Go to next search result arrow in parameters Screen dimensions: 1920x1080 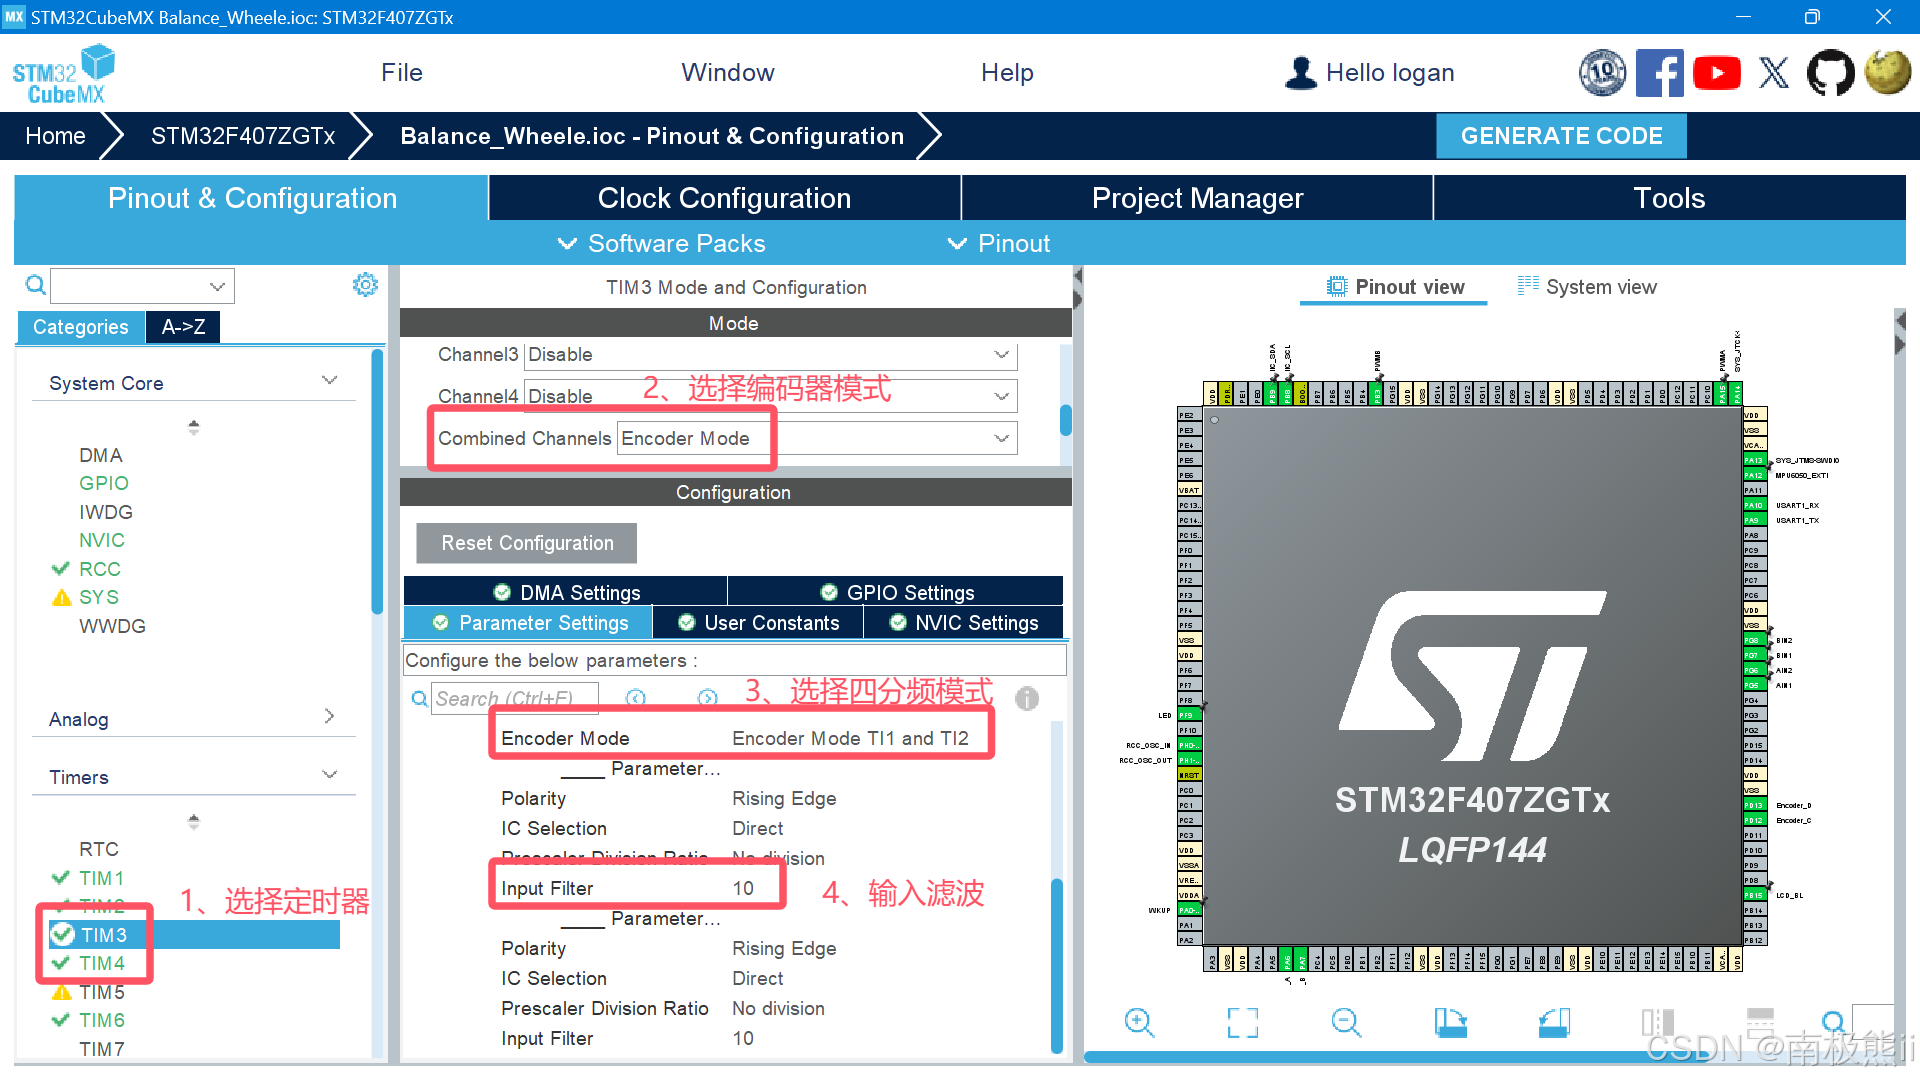708,698
